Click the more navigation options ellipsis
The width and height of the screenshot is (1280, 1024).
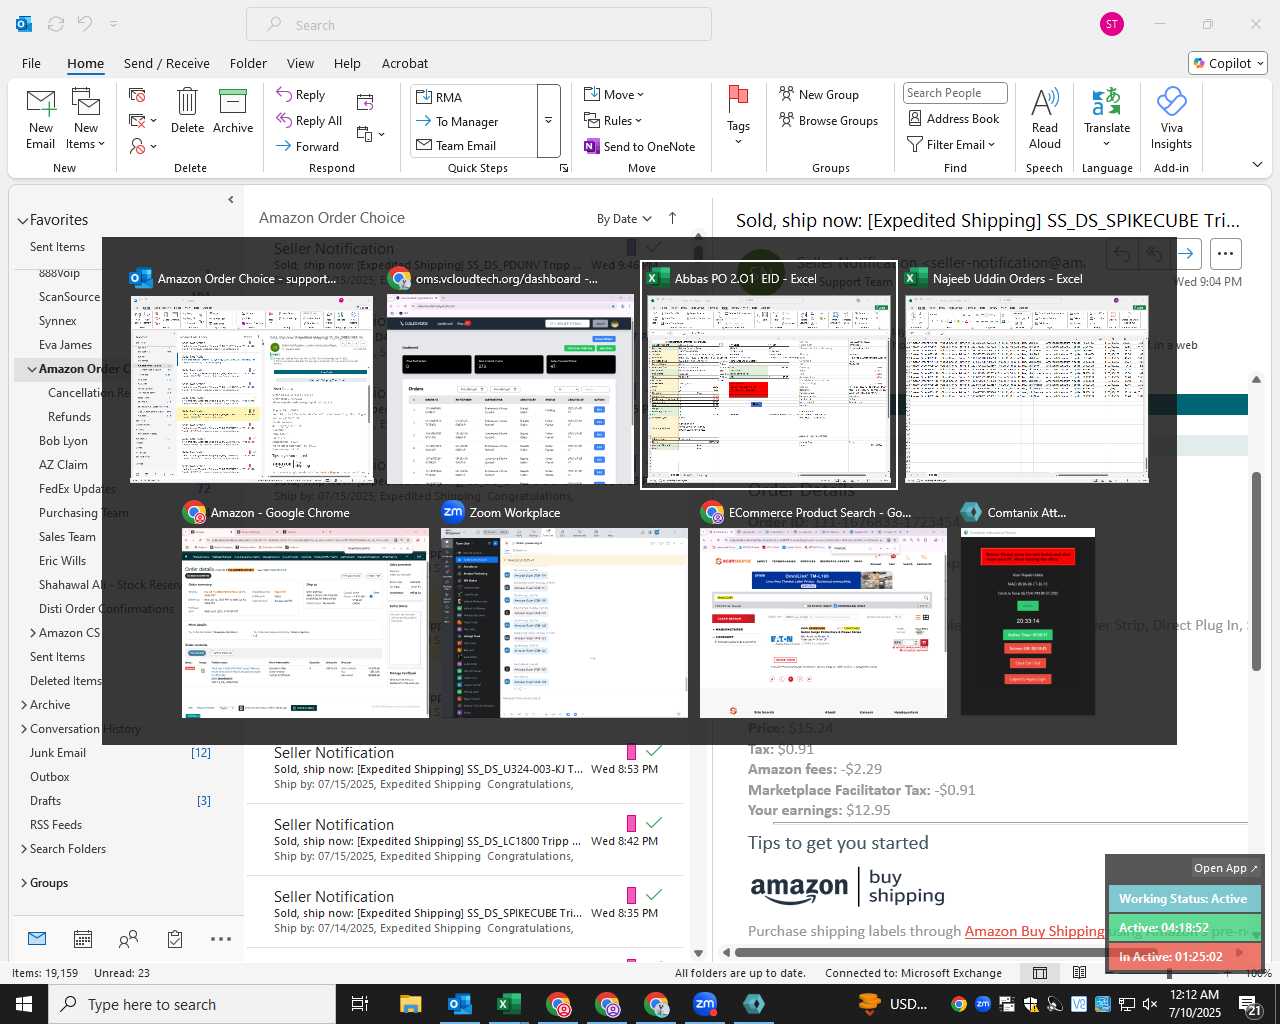[x=221, y=939]
